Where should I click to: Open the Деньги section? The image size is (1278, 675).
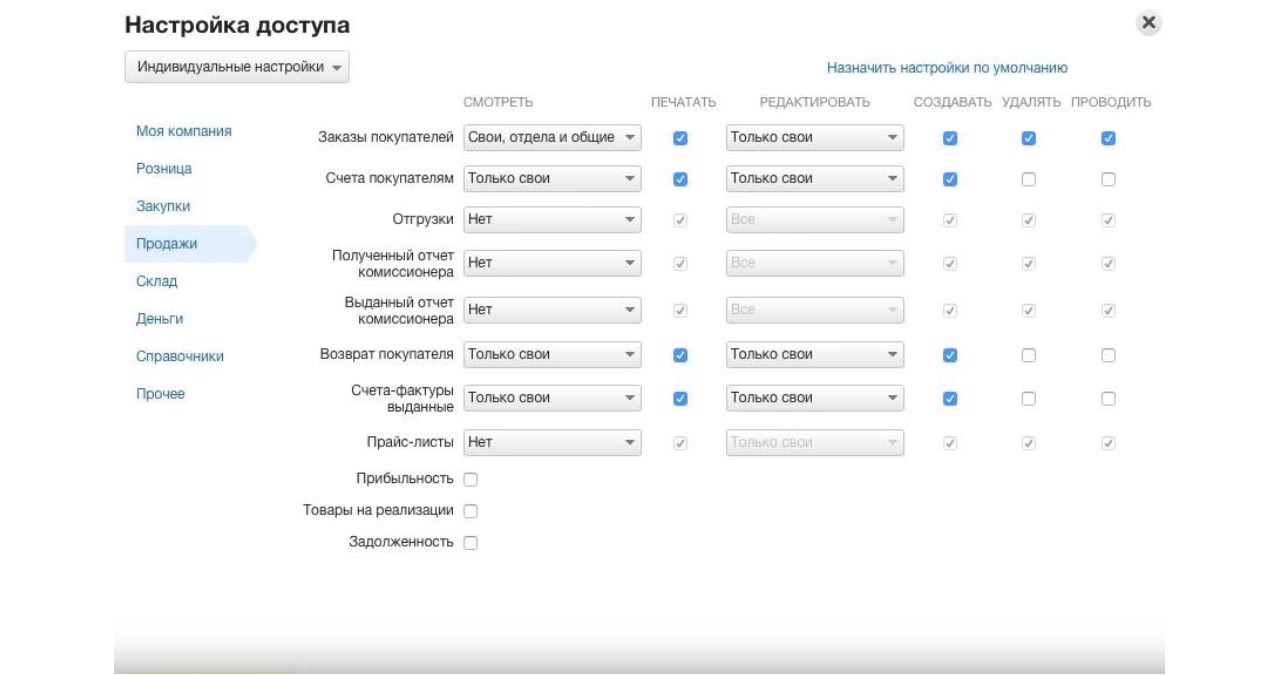tap(160, 319)
